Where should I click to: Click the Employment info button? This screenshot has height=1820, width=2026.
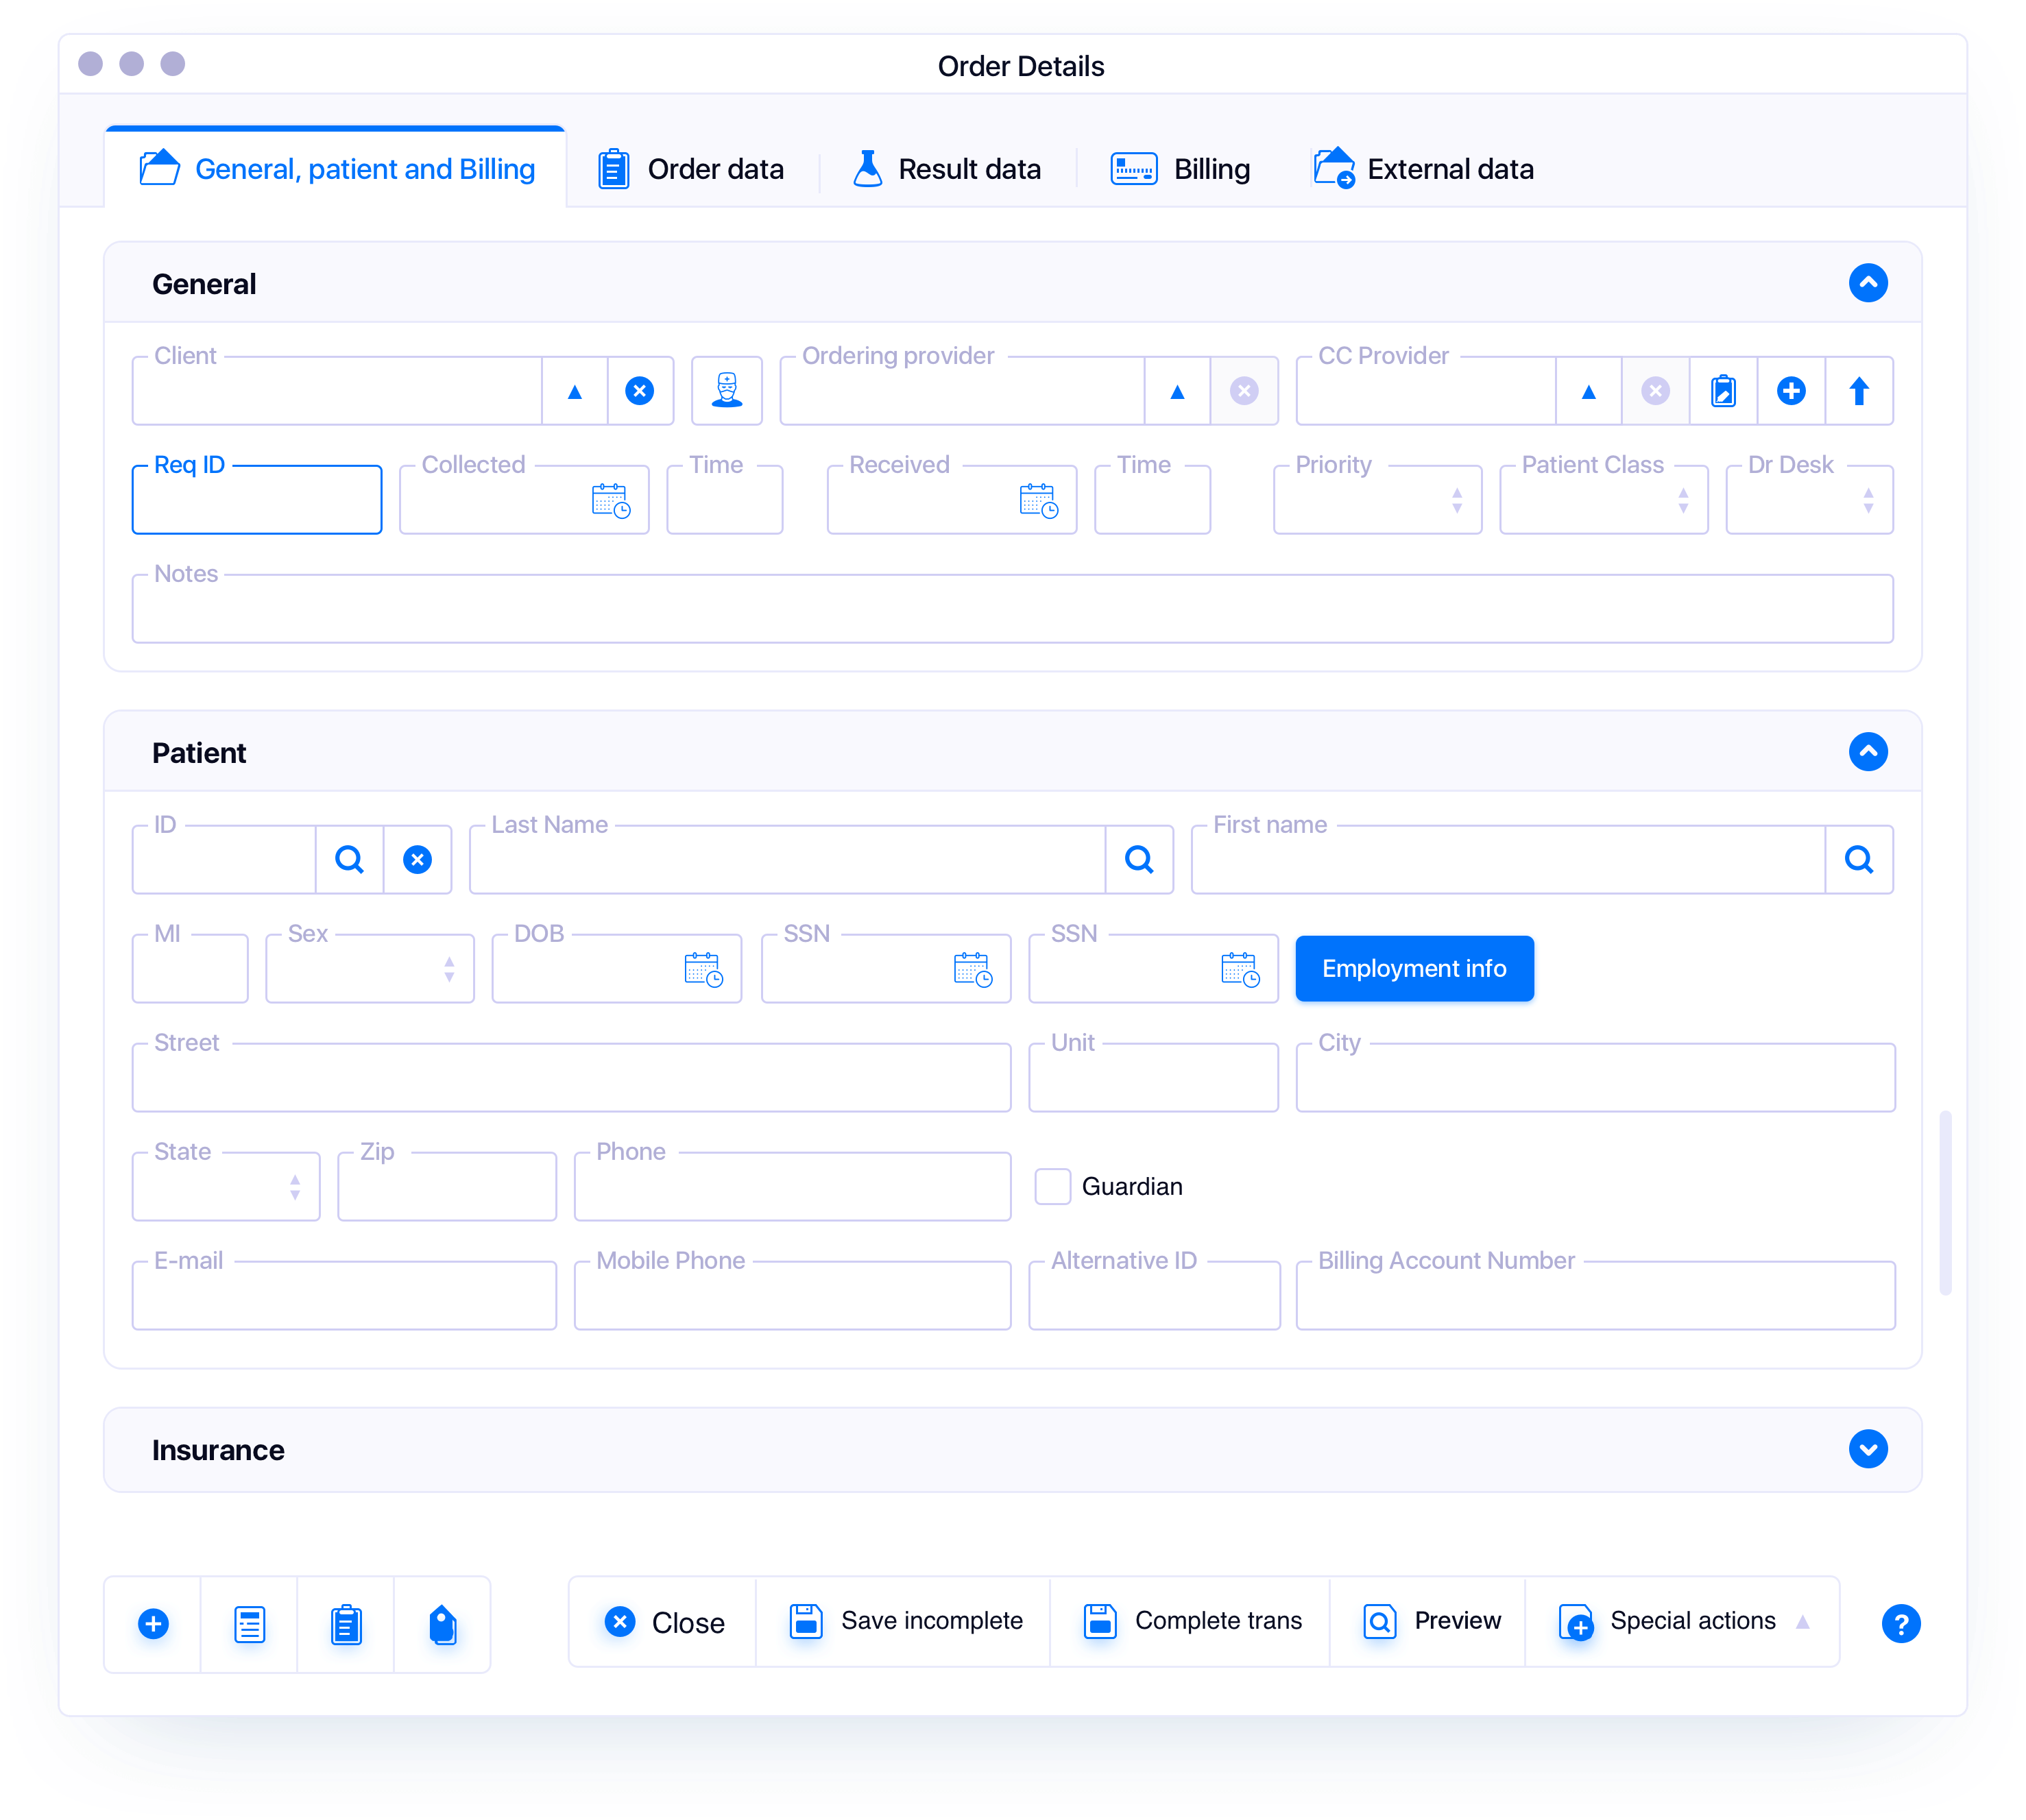click(1413, 968)
